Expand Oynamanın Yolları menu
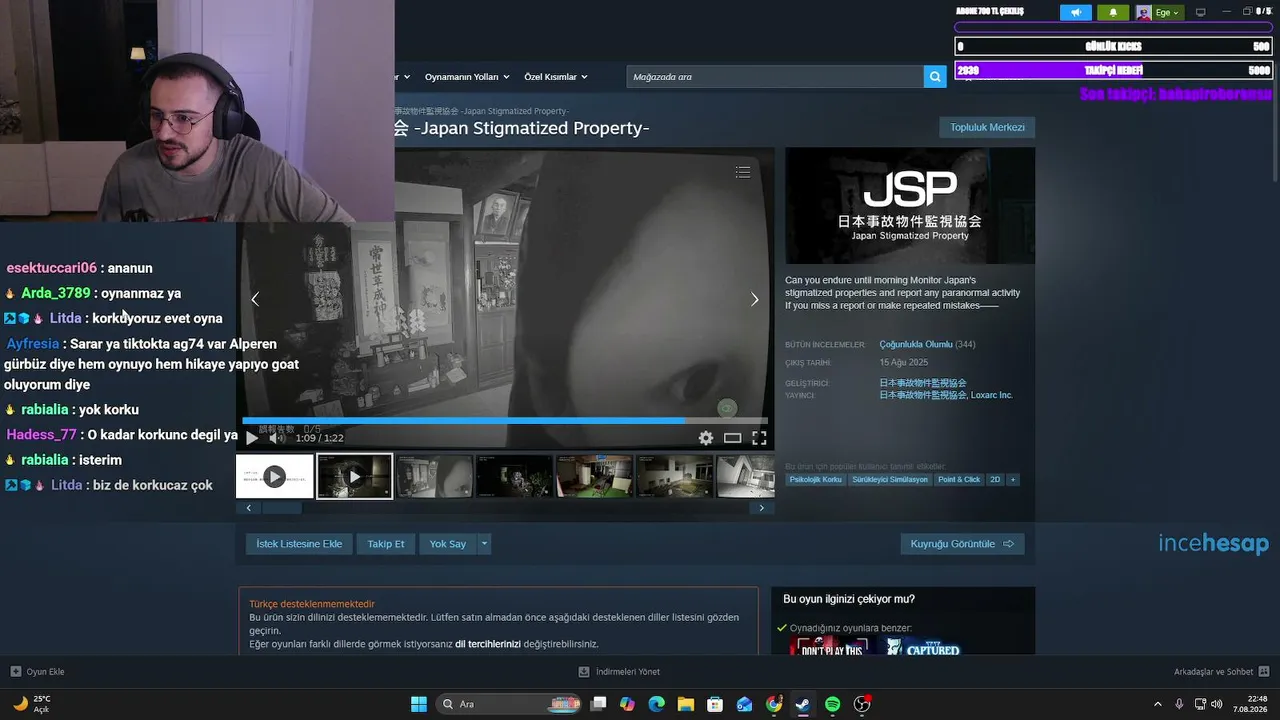 pos(467,77)
